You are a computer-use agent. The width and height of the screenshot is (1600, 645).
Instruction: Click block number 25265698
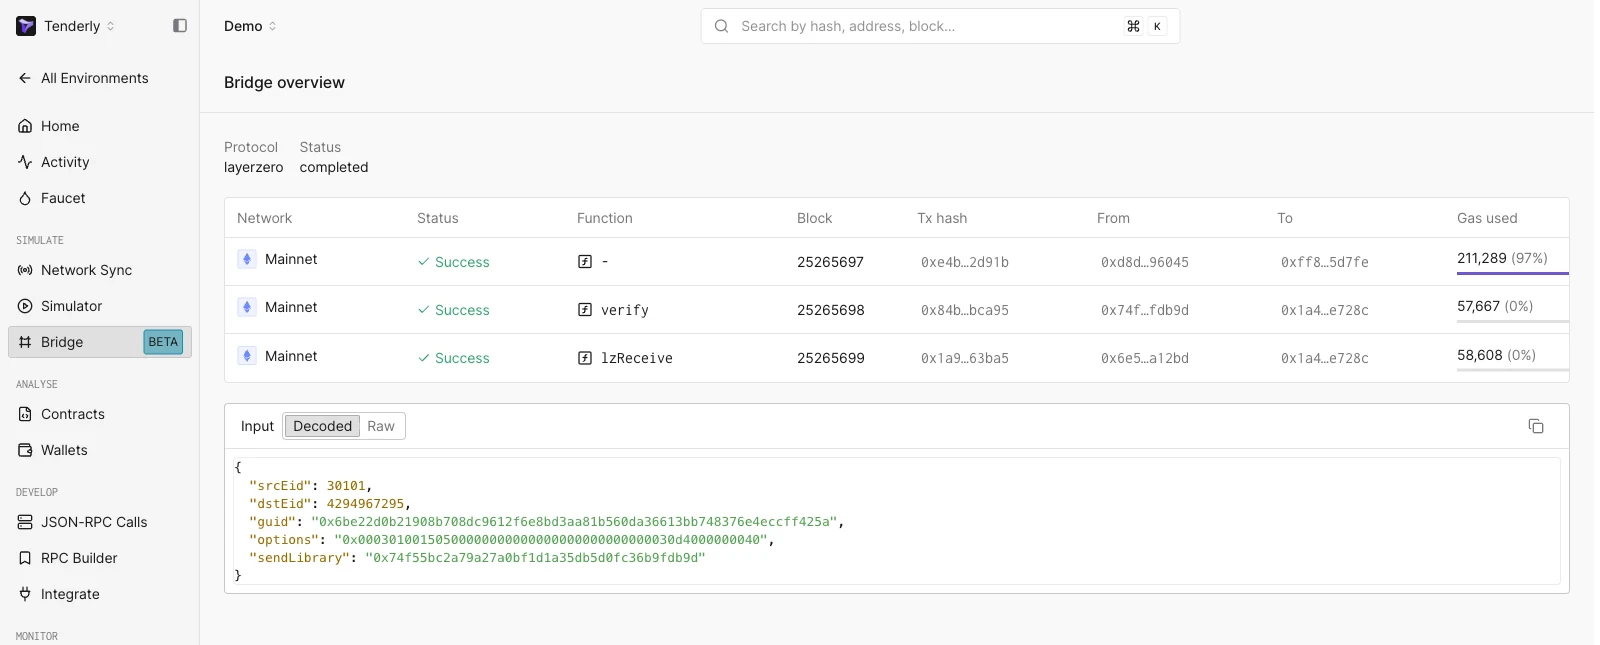830,310
